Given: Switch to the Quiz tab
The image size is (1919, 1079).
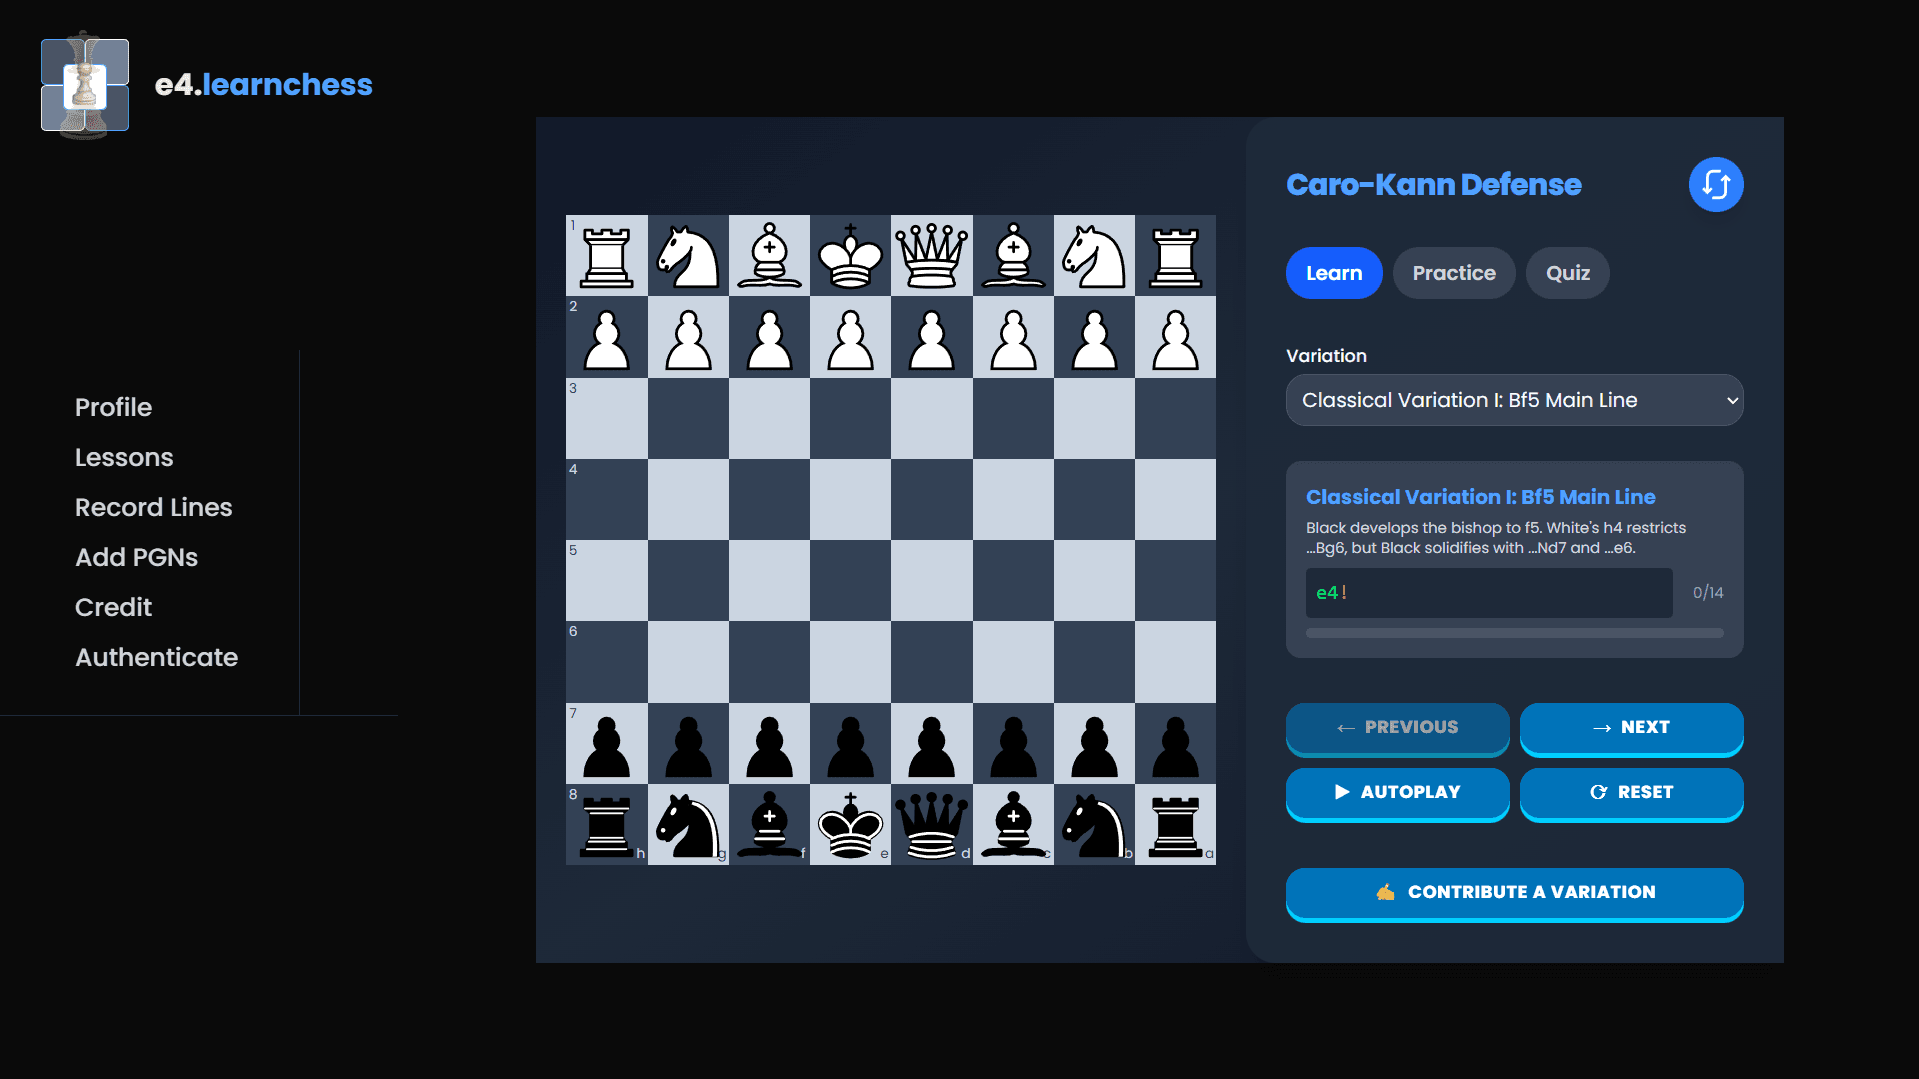Looking at the screenshot, I should click(1567, 272).
